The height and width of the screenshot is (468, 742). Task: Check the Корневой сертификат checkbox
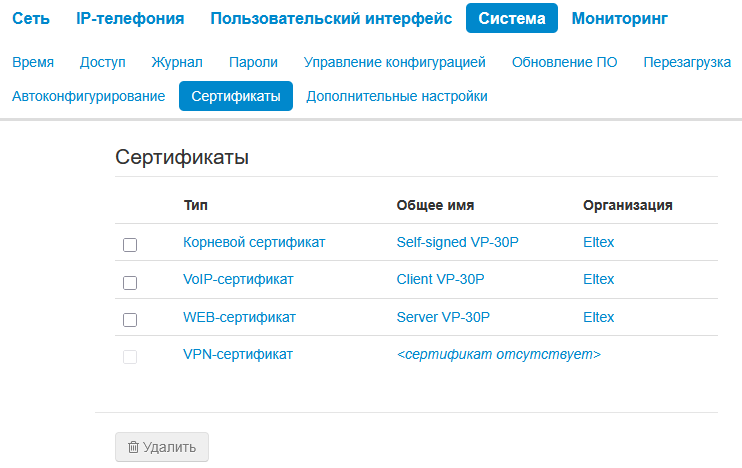(130, 245)
